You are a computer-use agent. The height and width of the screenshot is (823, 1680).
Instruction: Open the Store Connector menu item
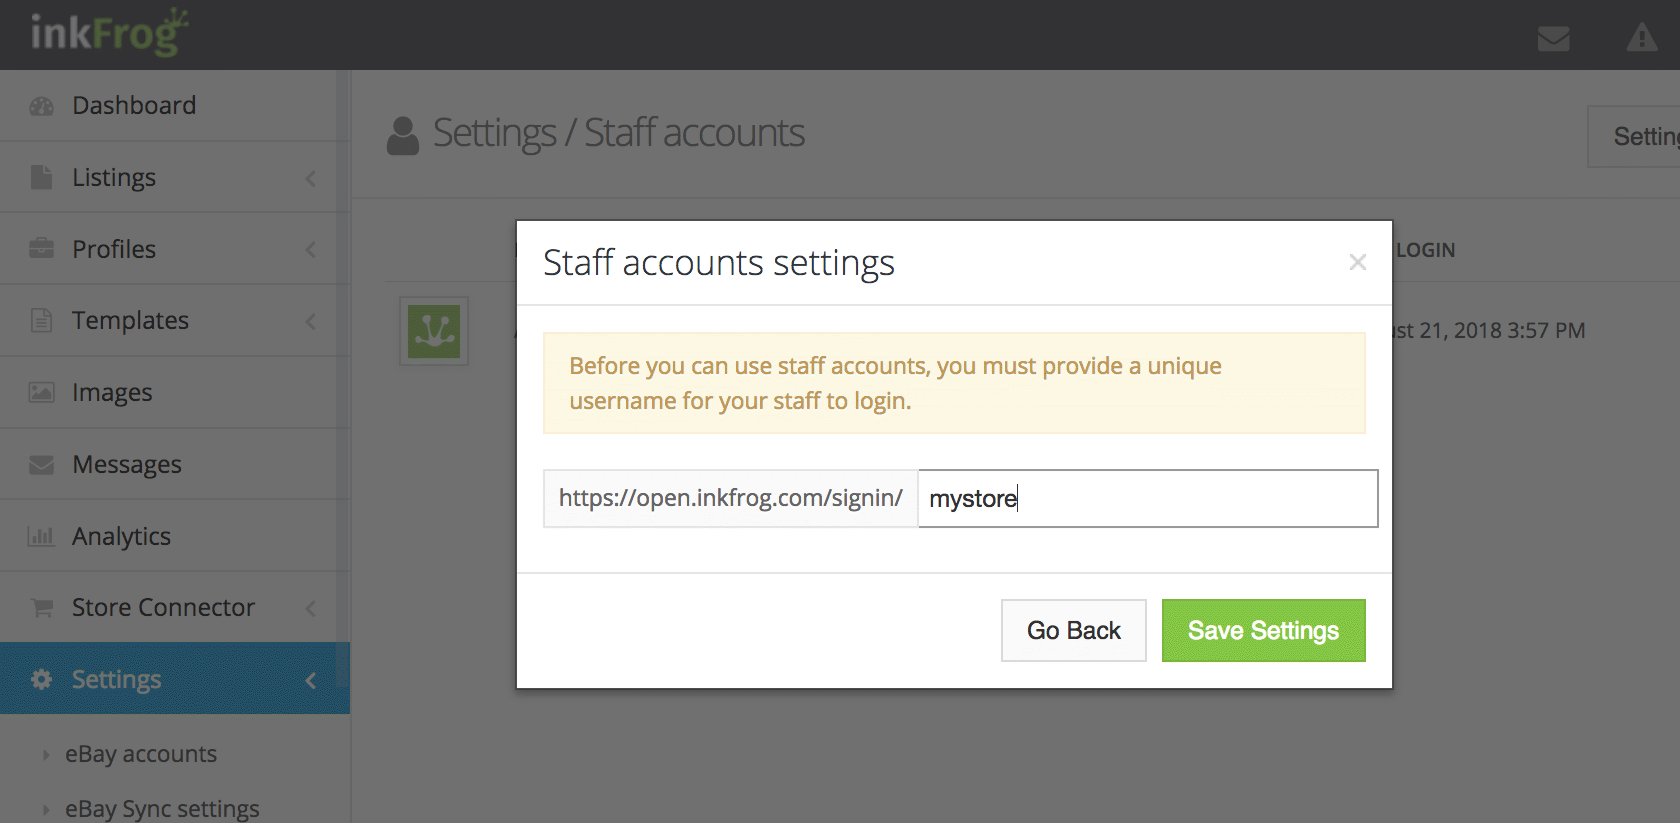pyautogui.click(x=163, y=608)
